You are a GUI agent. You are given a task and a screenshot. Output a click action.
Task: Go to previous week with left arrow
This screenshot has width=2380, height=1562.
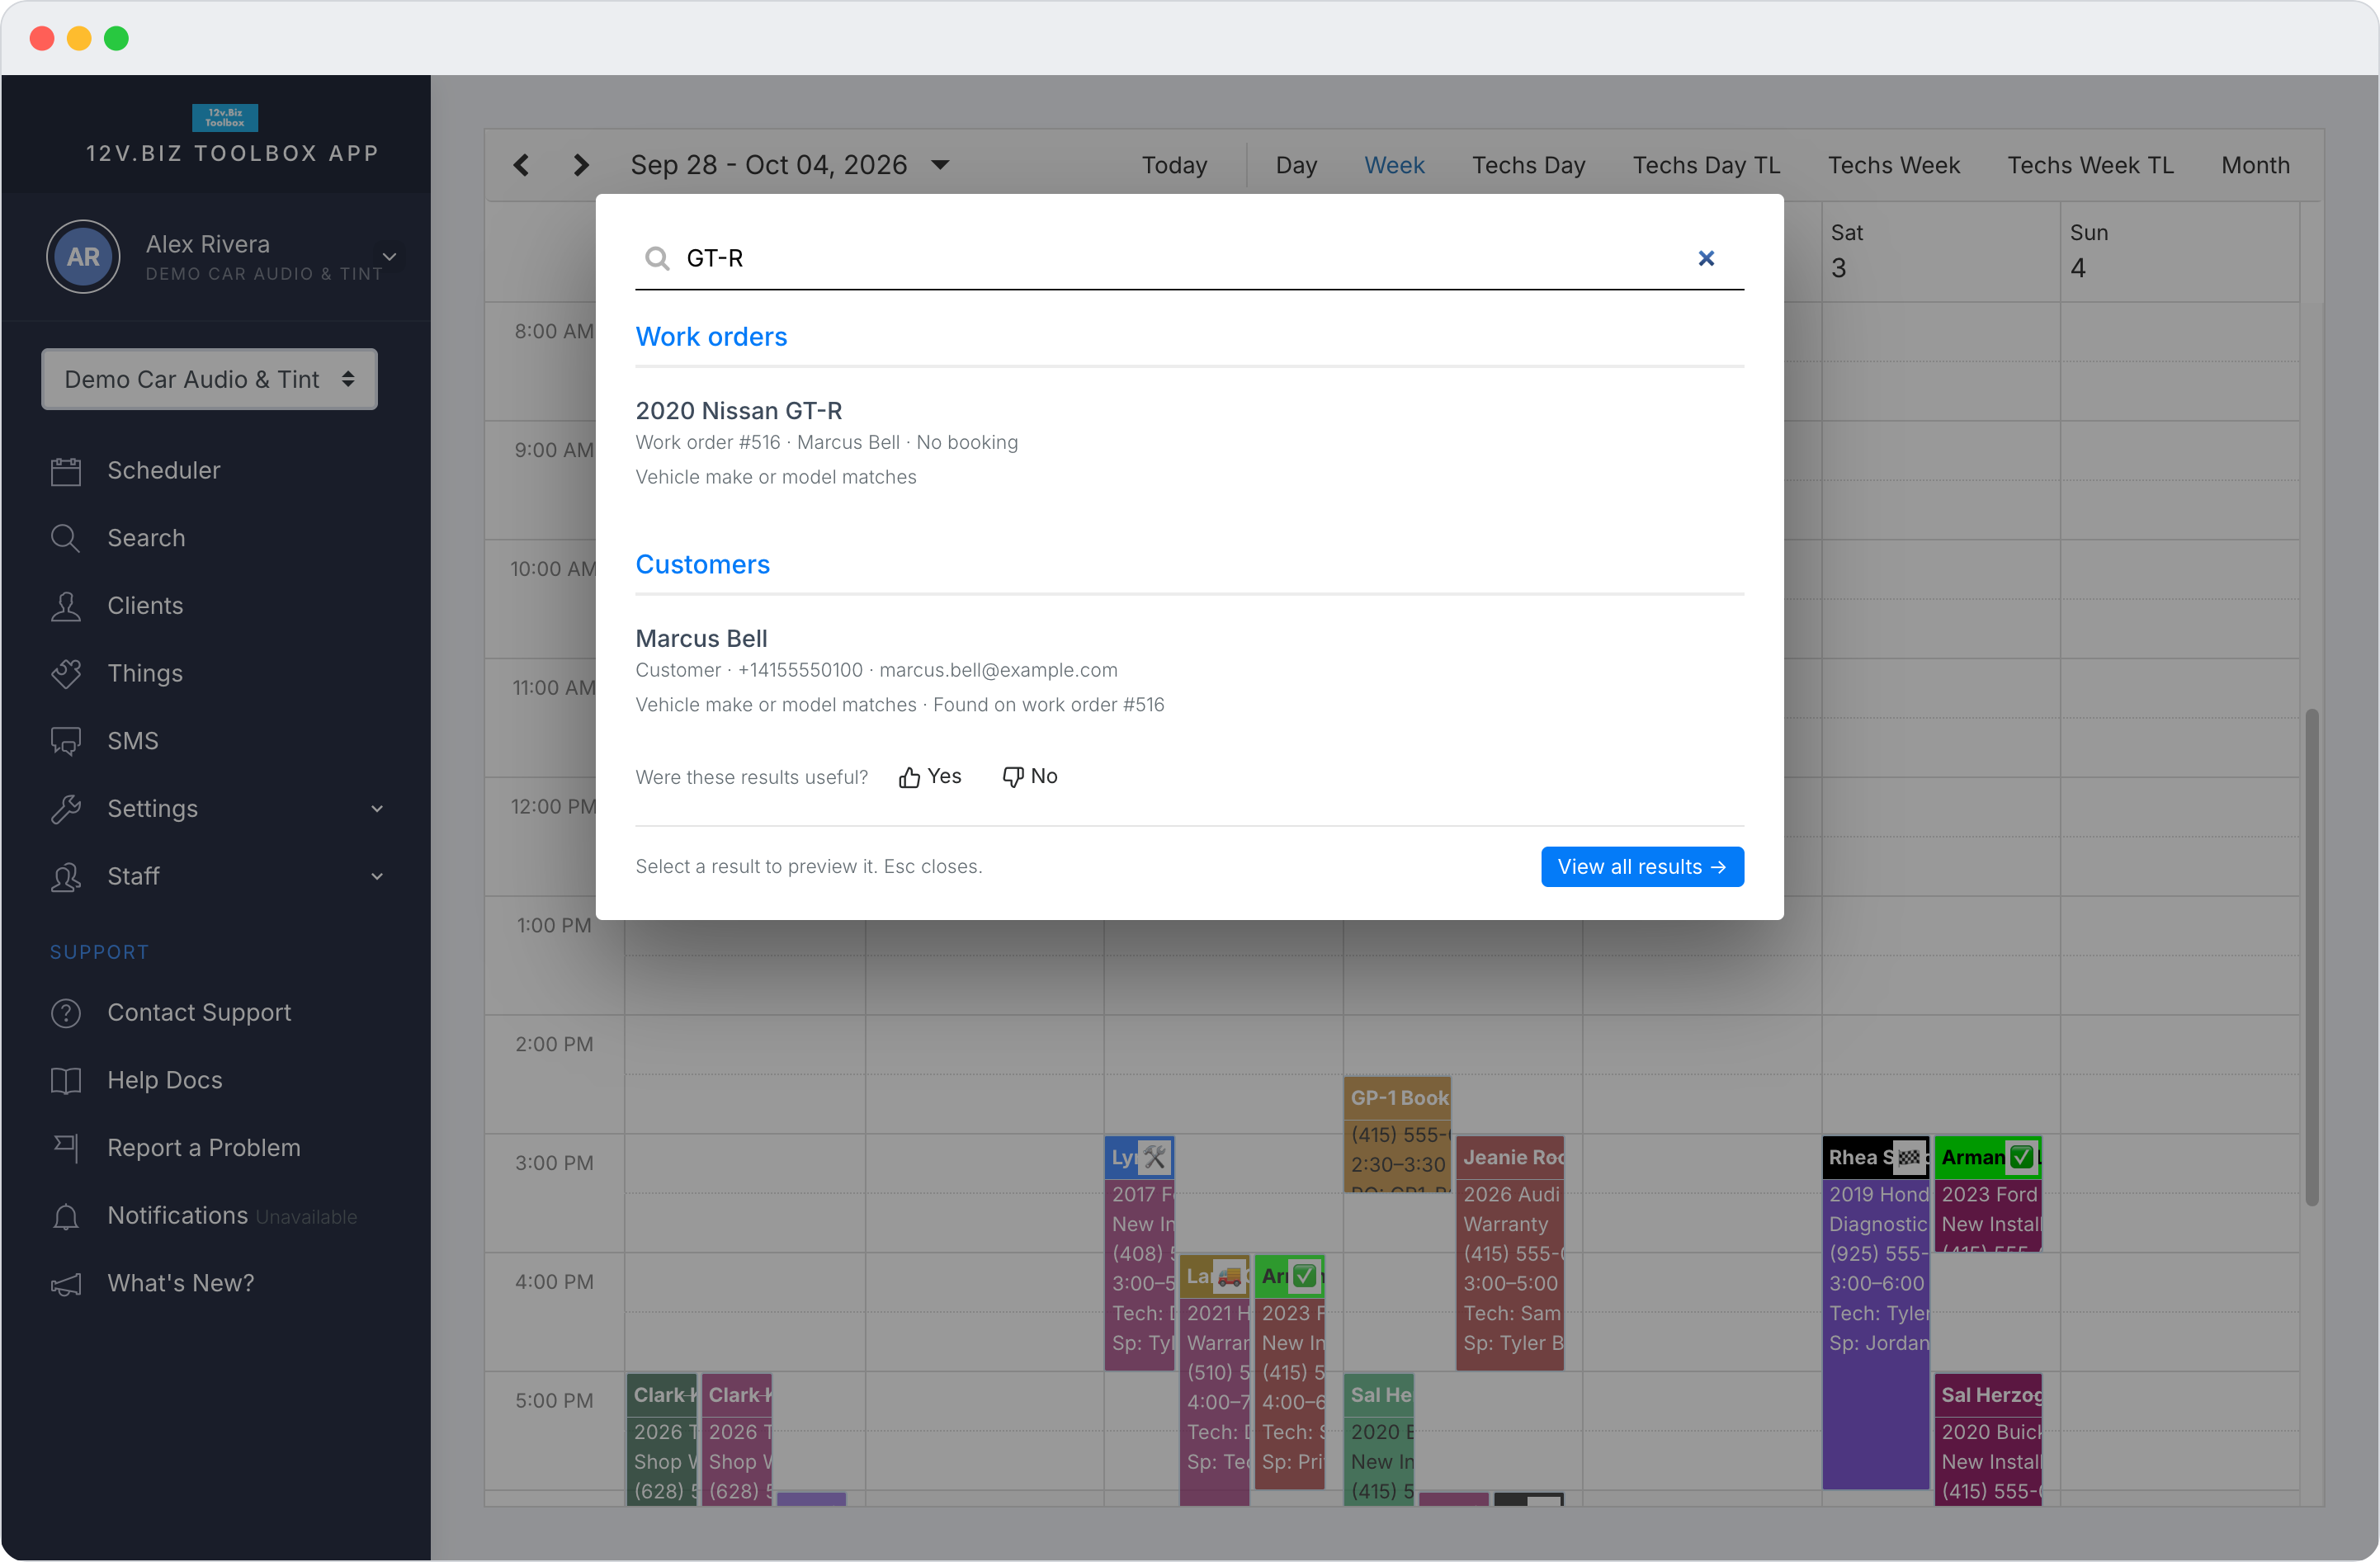click(521, 165)
